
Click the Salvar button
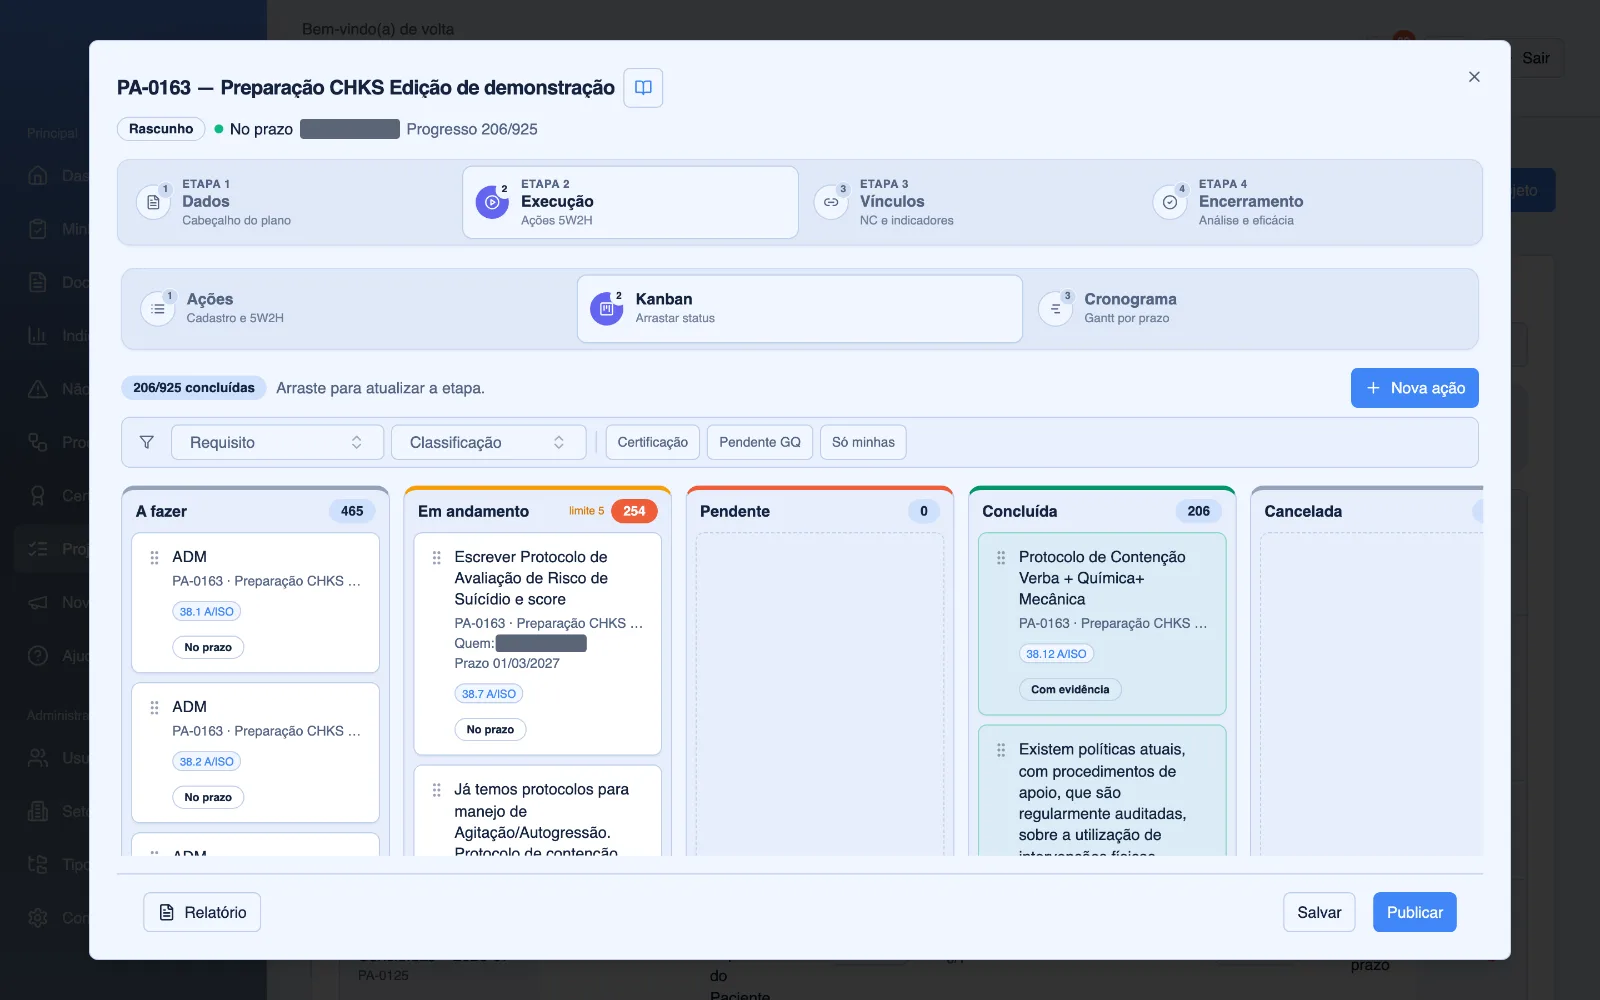(1319, 912)
